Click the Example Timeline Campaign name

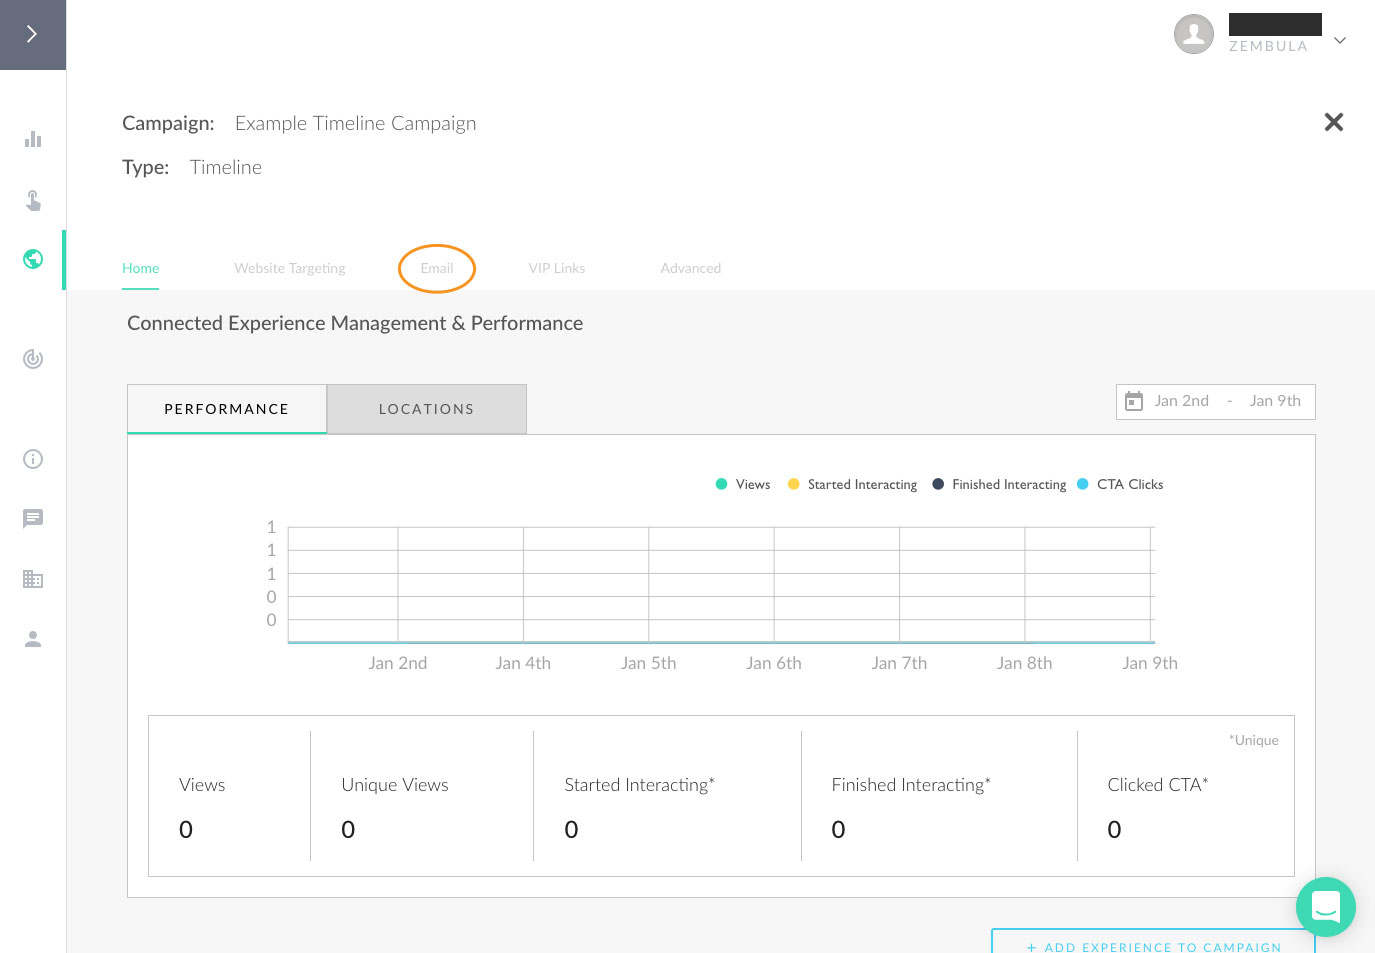click(x=356, y=123)
